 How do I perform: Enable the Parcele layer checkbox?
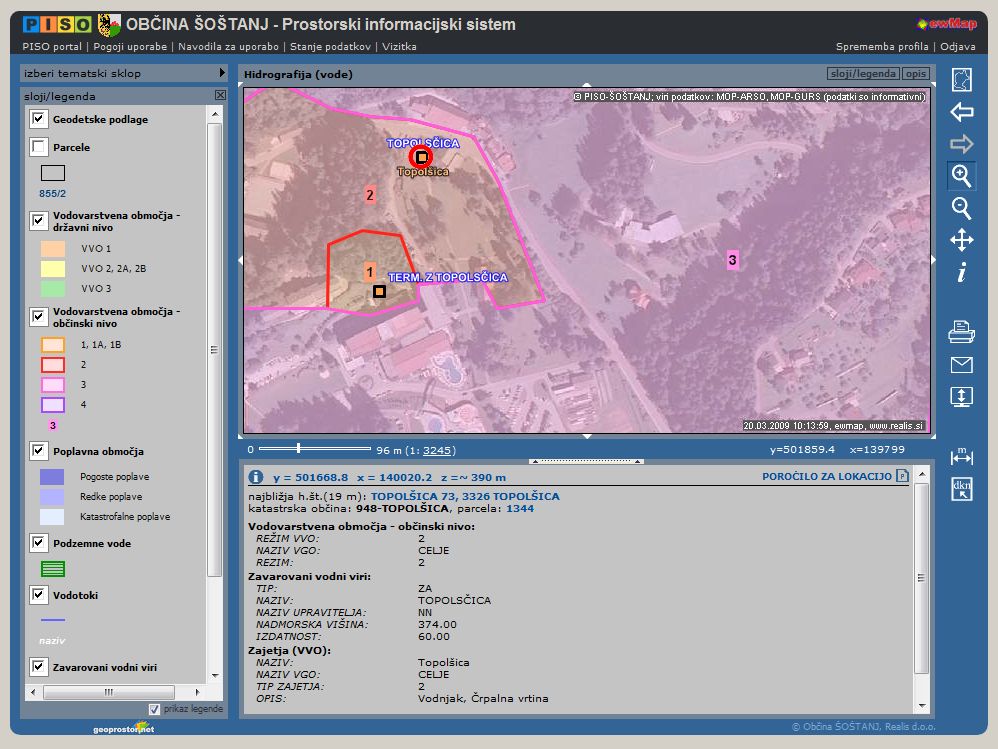point(39,147)
